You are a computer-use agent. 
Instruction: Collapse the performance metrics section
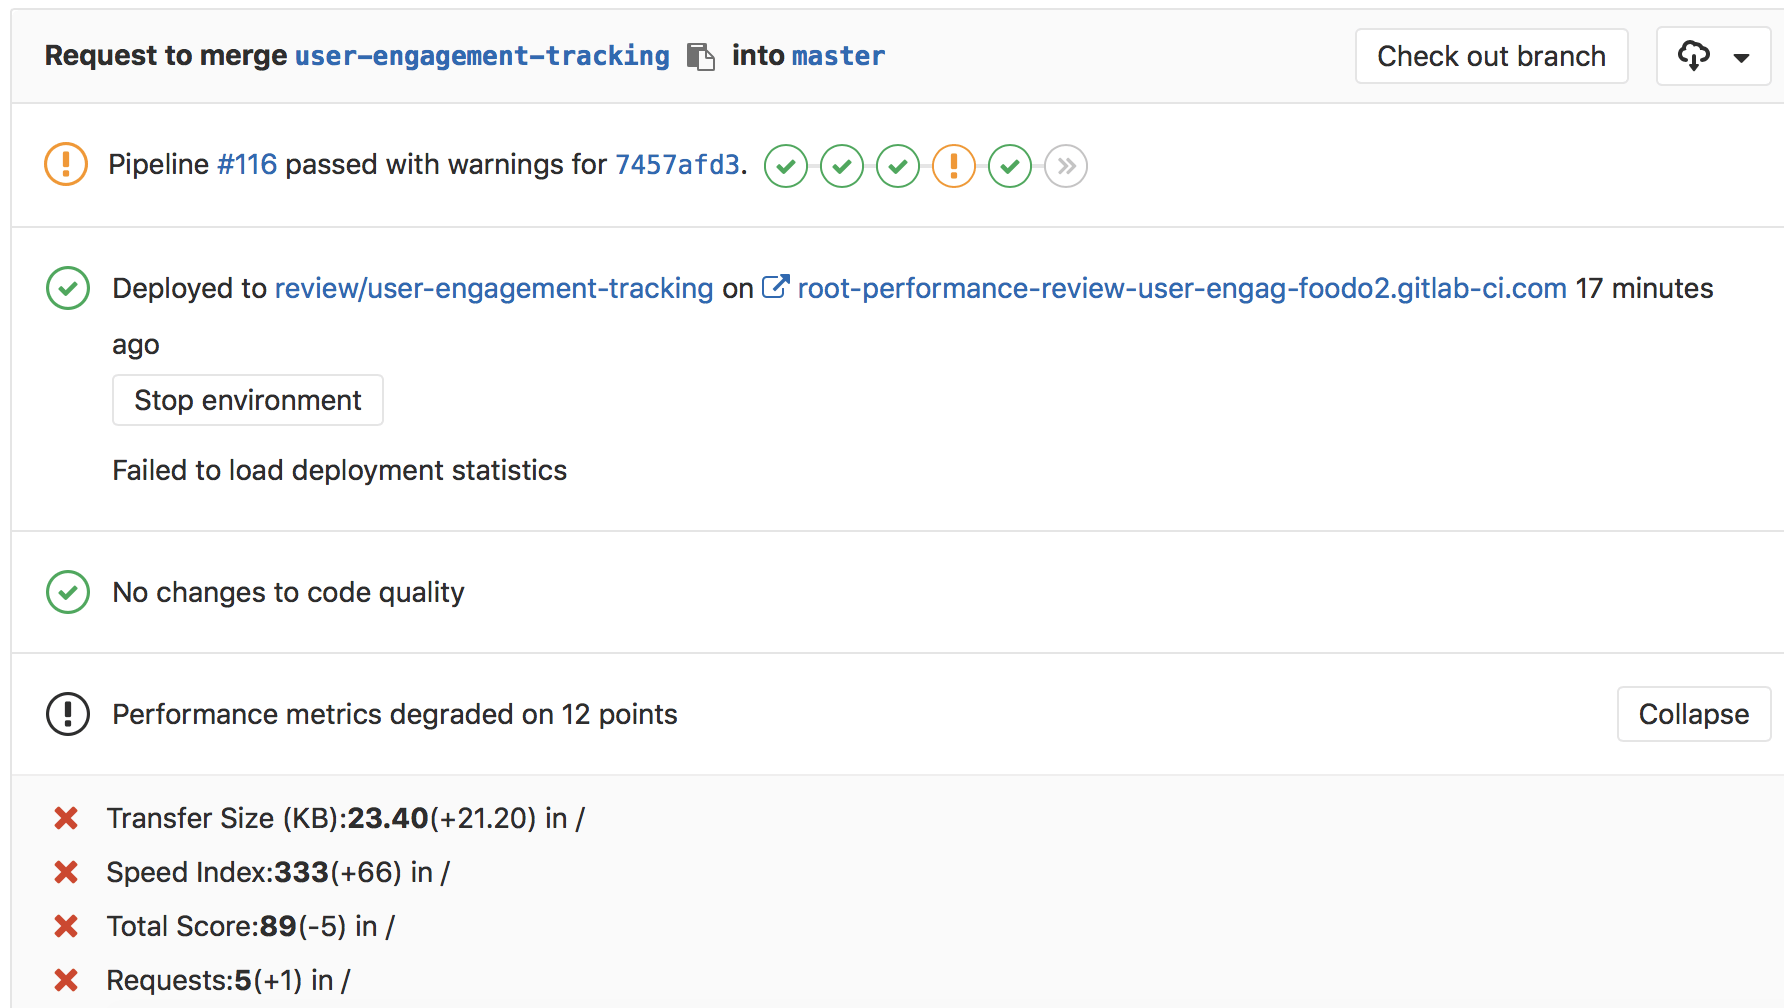click(1693, 714)
